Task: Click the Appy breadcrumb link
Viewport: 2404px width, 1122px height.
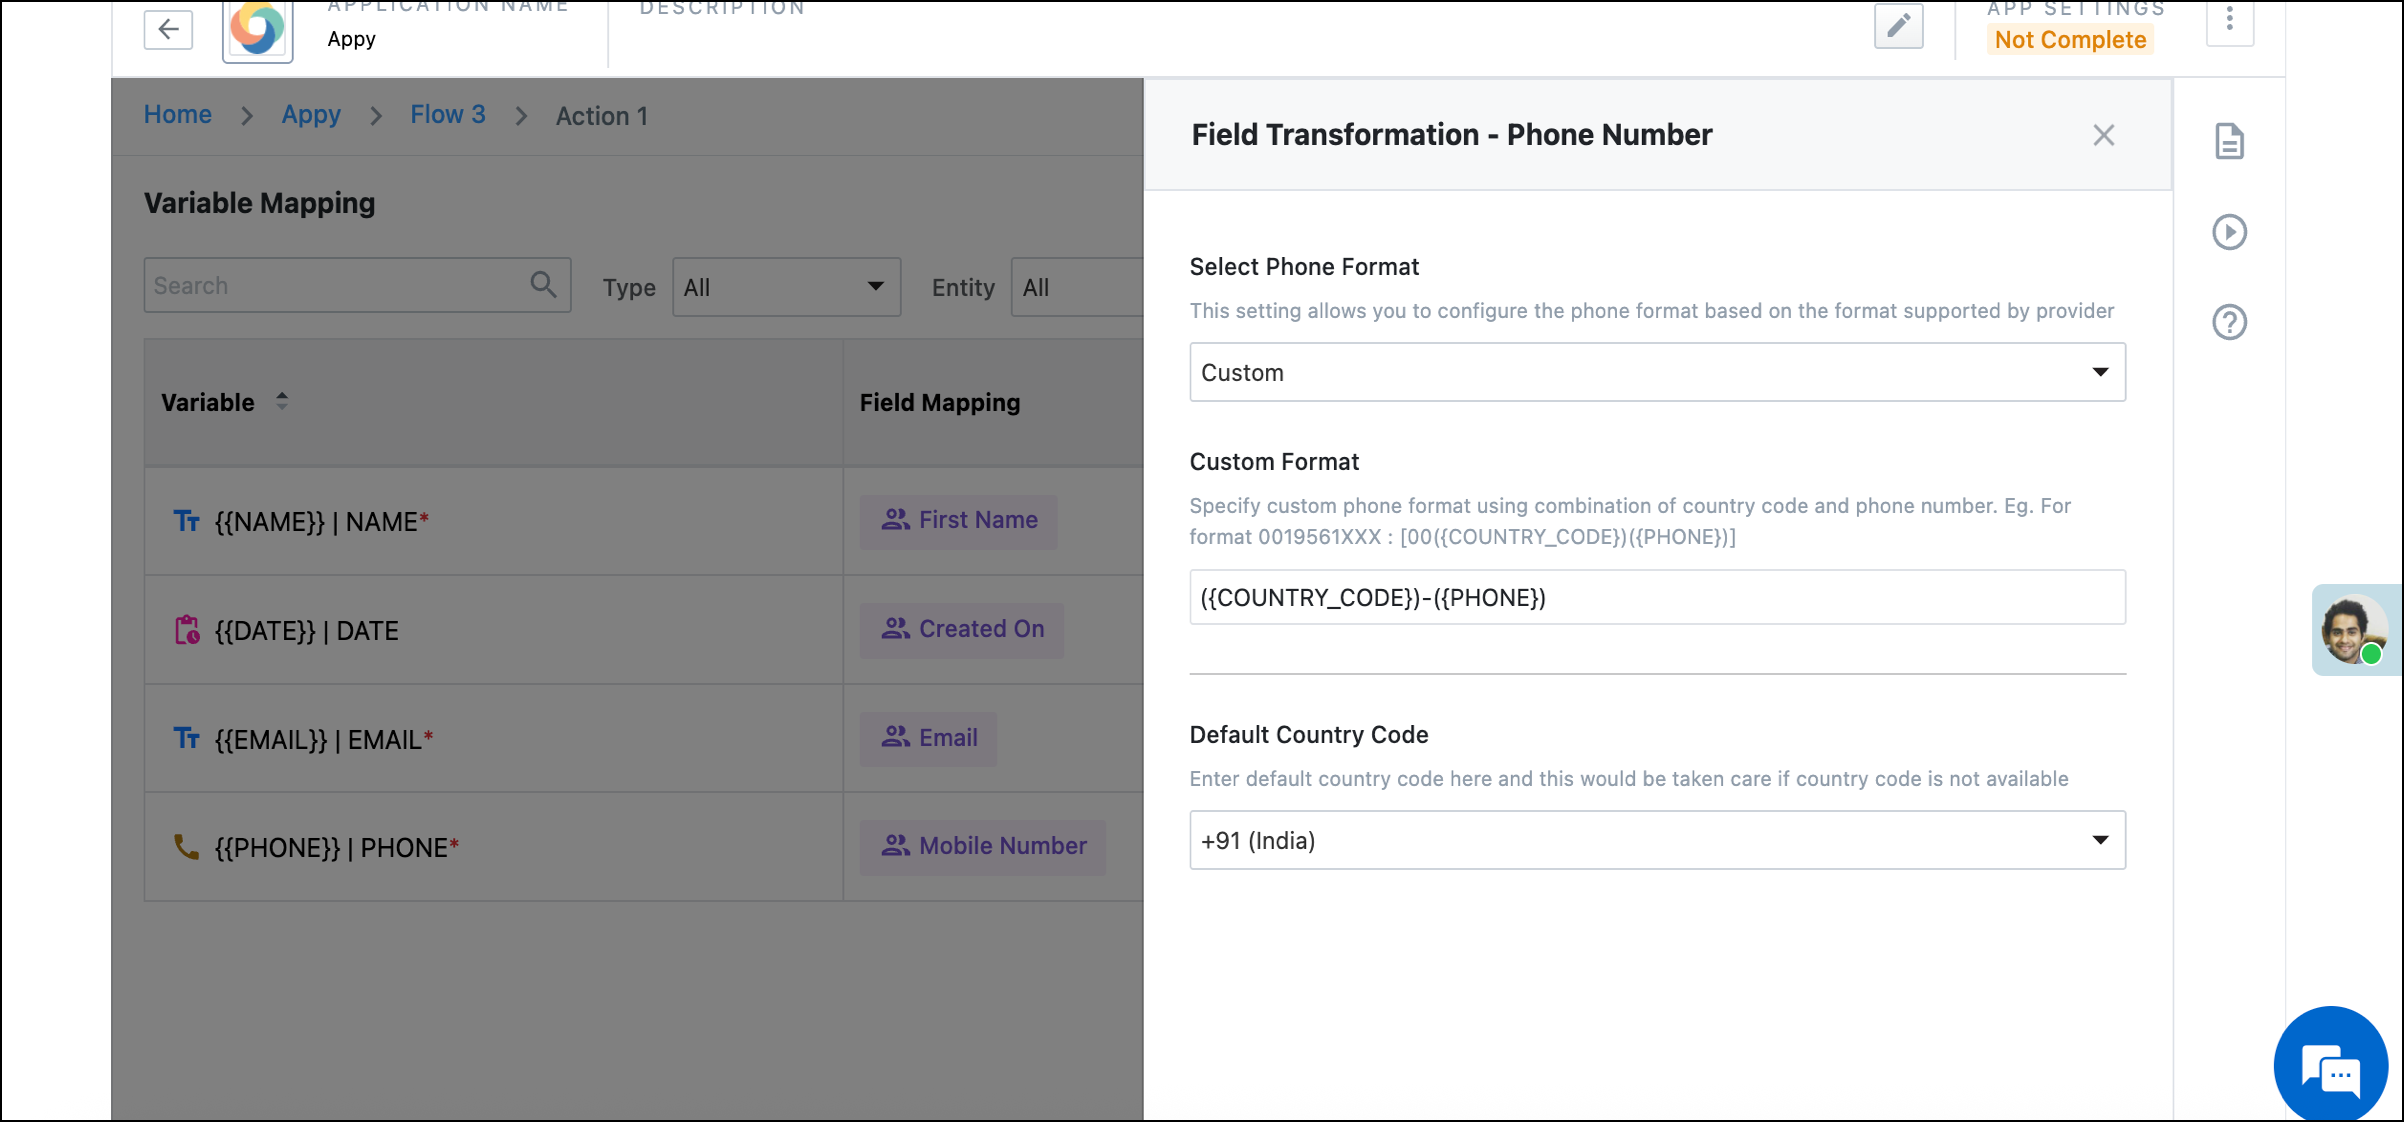Action: click(311, 115)
